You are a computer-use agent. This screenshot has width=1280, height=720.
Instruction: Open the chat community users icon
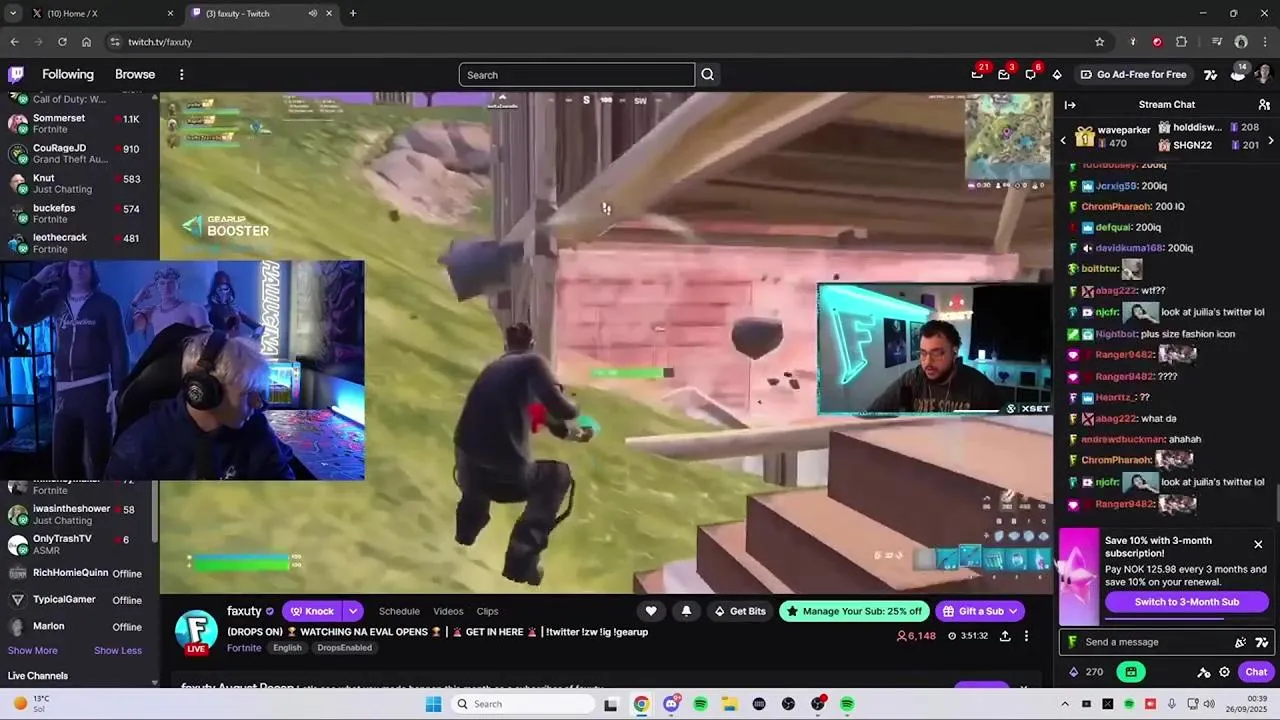coord(1264,104)
